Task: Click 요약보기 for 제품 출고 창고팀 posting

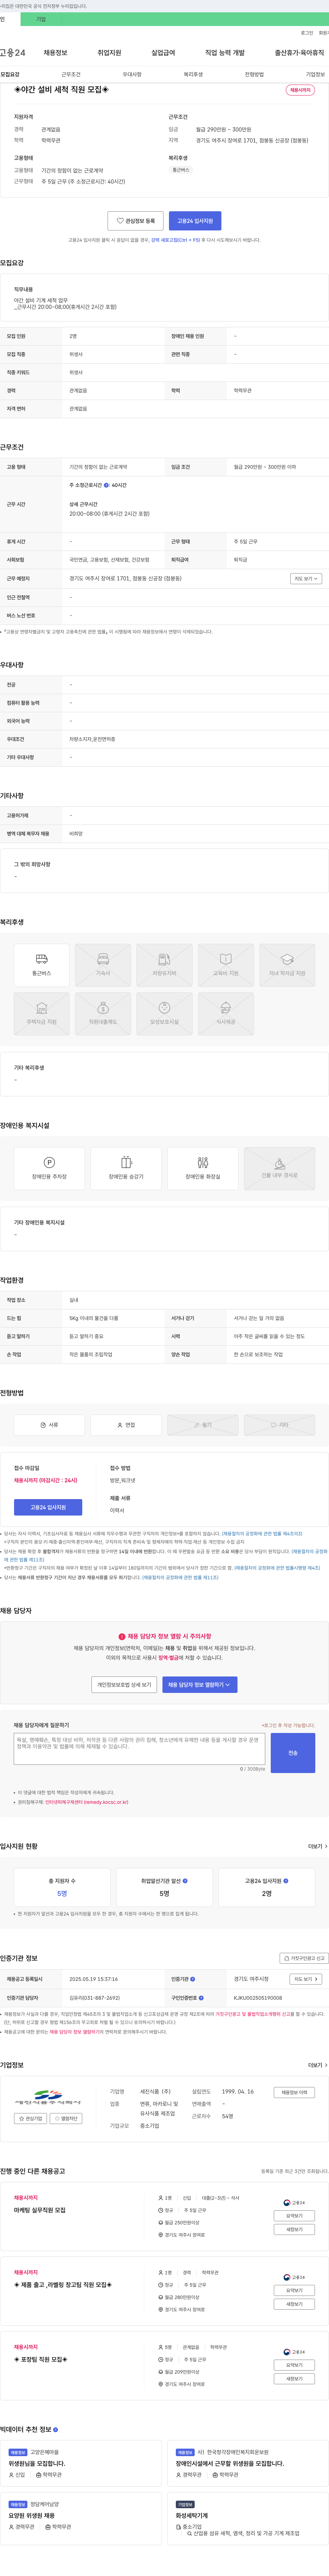Action: pos(294,2290)
